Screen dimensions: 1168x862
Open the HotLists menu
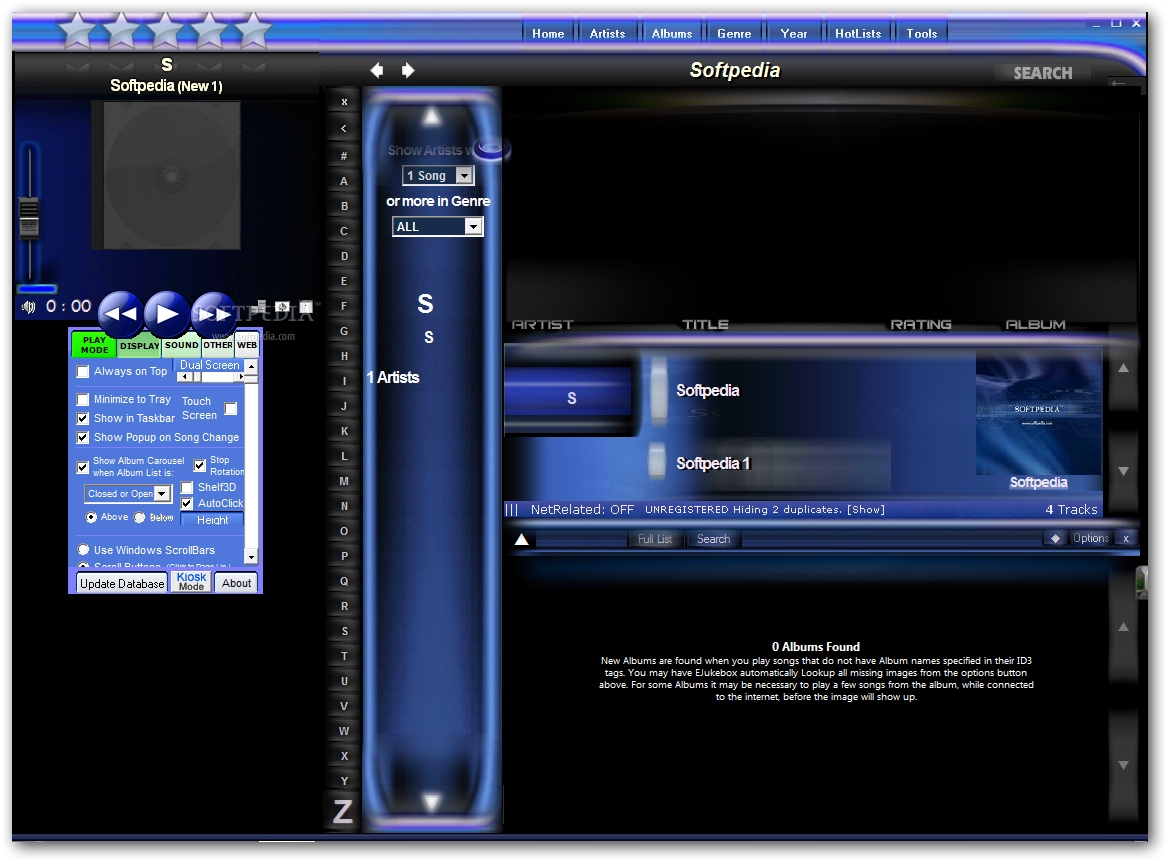point(858,34)
